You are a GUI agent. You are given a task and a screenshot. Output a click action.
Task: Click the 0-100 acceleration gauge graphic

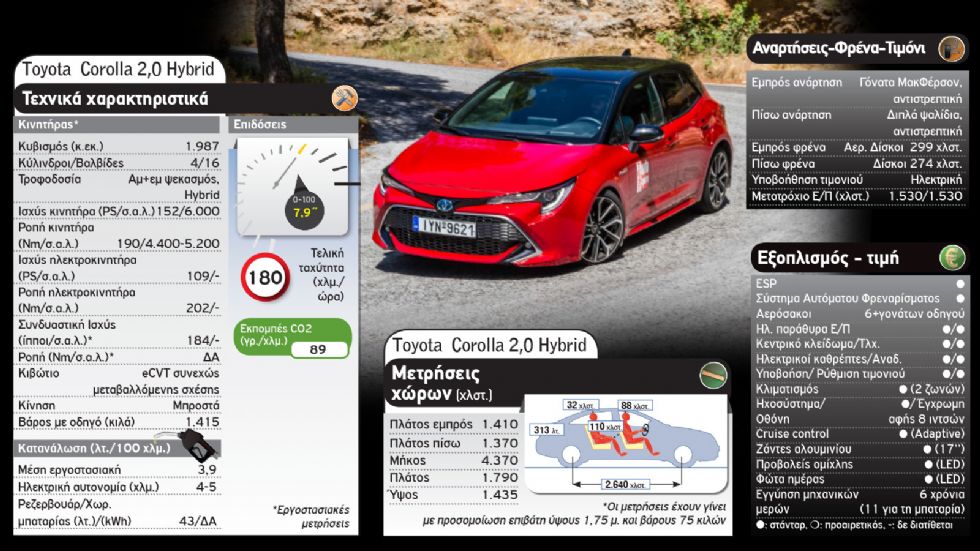[x=292, y=186]
